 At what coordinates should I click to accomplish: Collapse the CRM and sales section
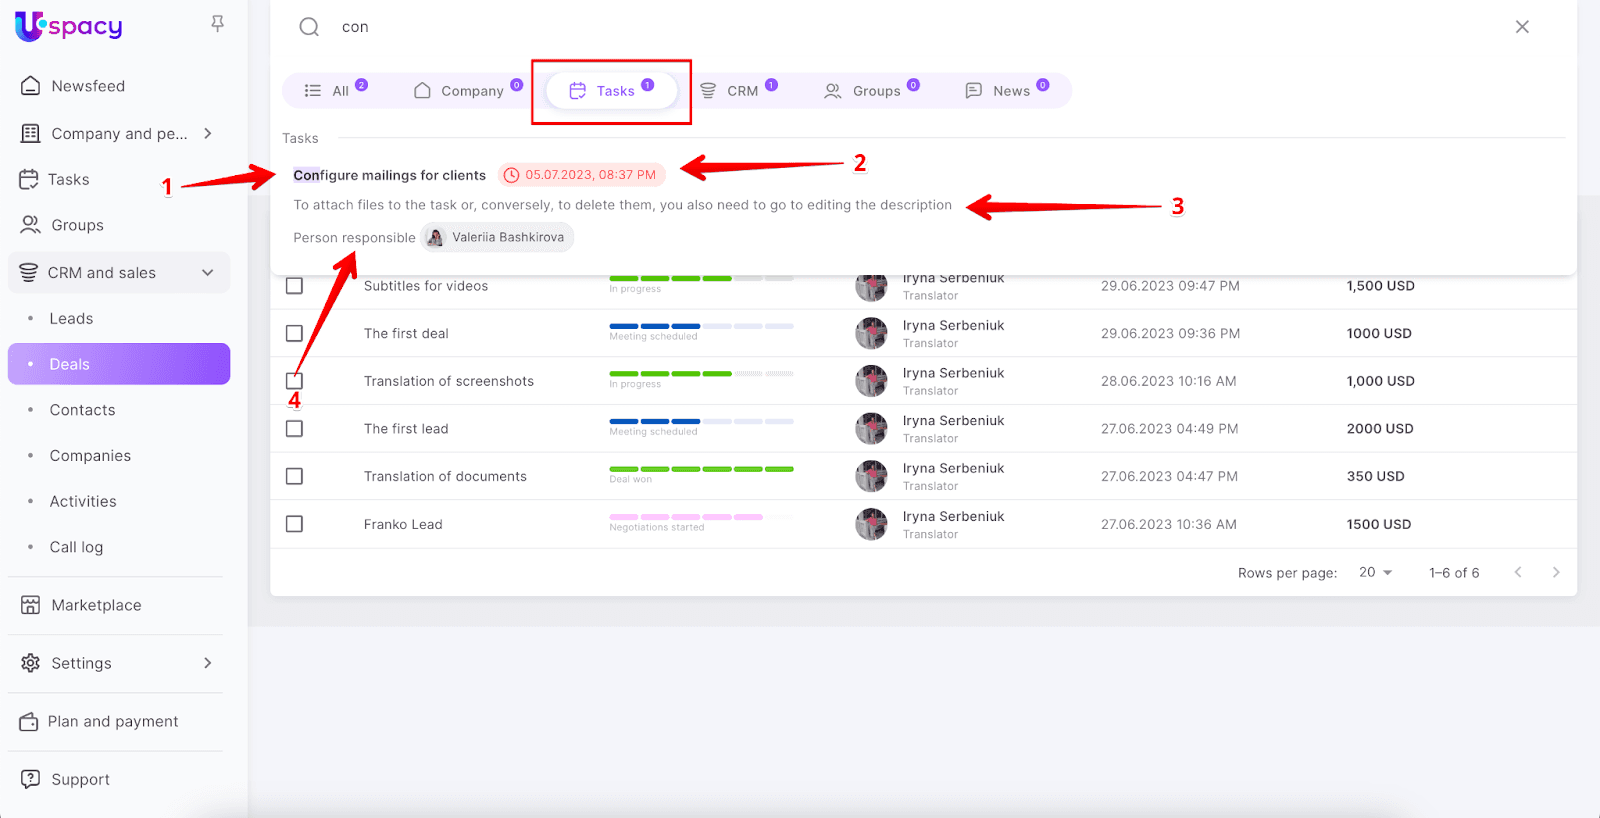[x=208, y=273]
